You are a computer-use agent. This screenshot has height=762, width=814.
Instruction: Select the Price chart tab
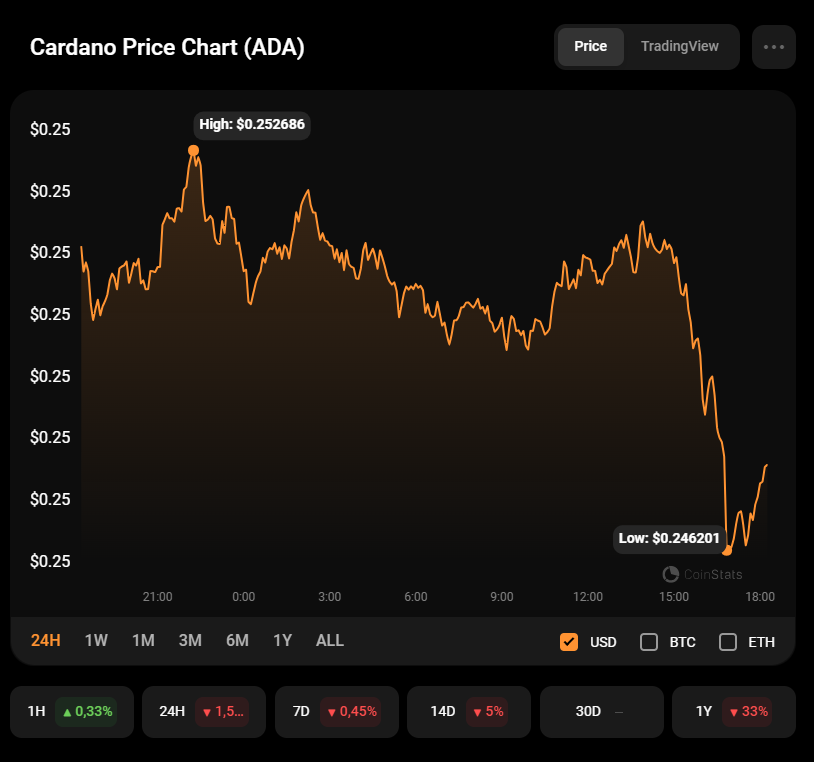[590, 46]
